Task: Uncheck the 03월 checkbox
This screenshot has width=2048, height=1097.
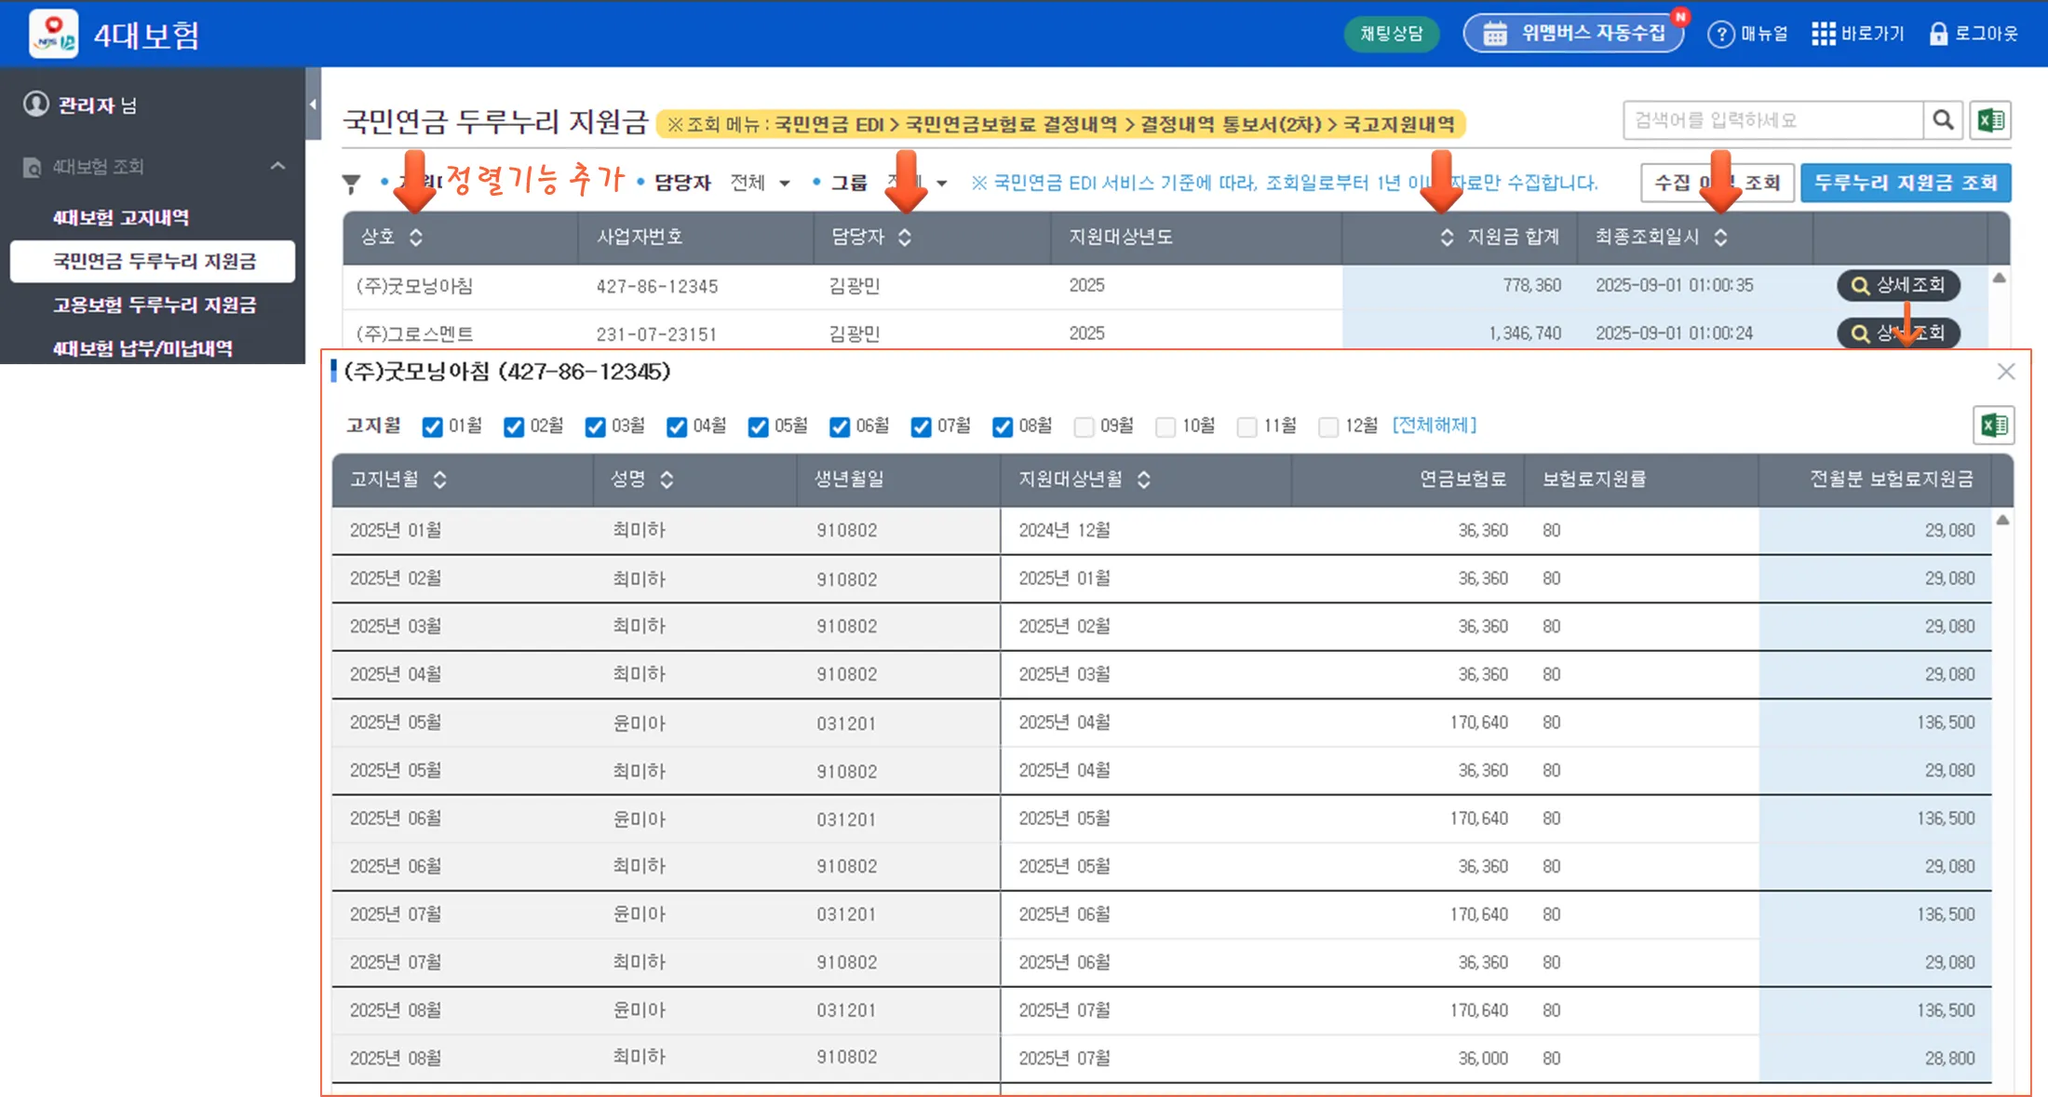Action: click(595, 427)
